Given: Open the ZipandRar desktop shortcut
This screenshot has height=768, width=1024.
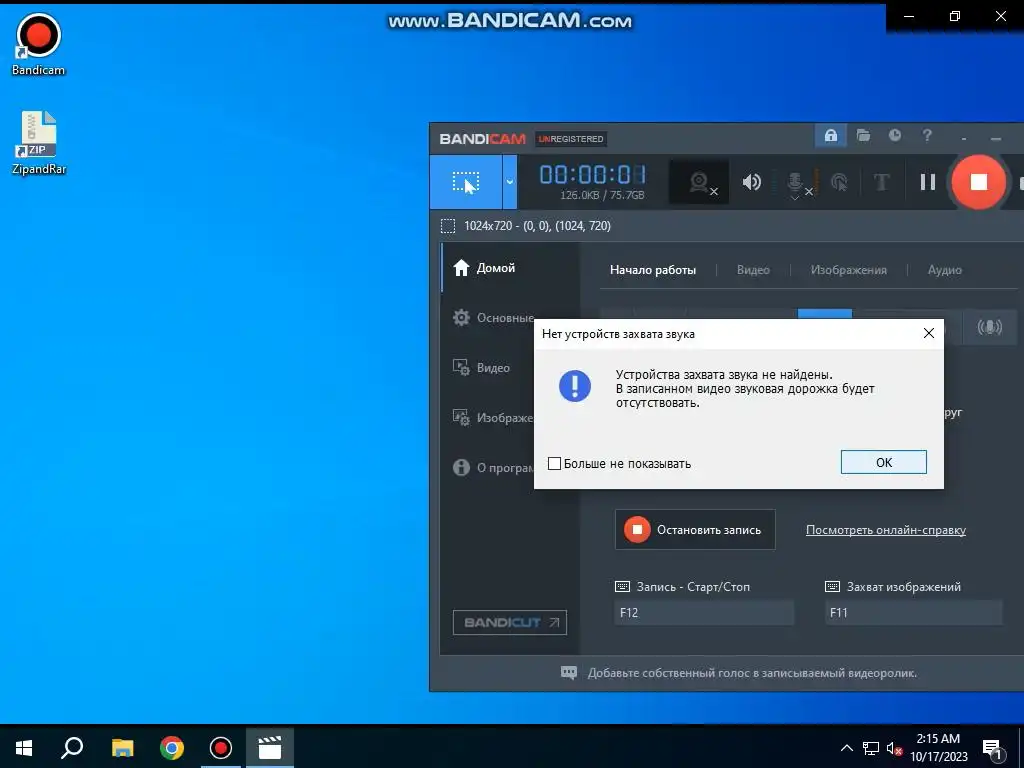Looking at the screenshot, I should pyautogui.click(x=39, y=143).
